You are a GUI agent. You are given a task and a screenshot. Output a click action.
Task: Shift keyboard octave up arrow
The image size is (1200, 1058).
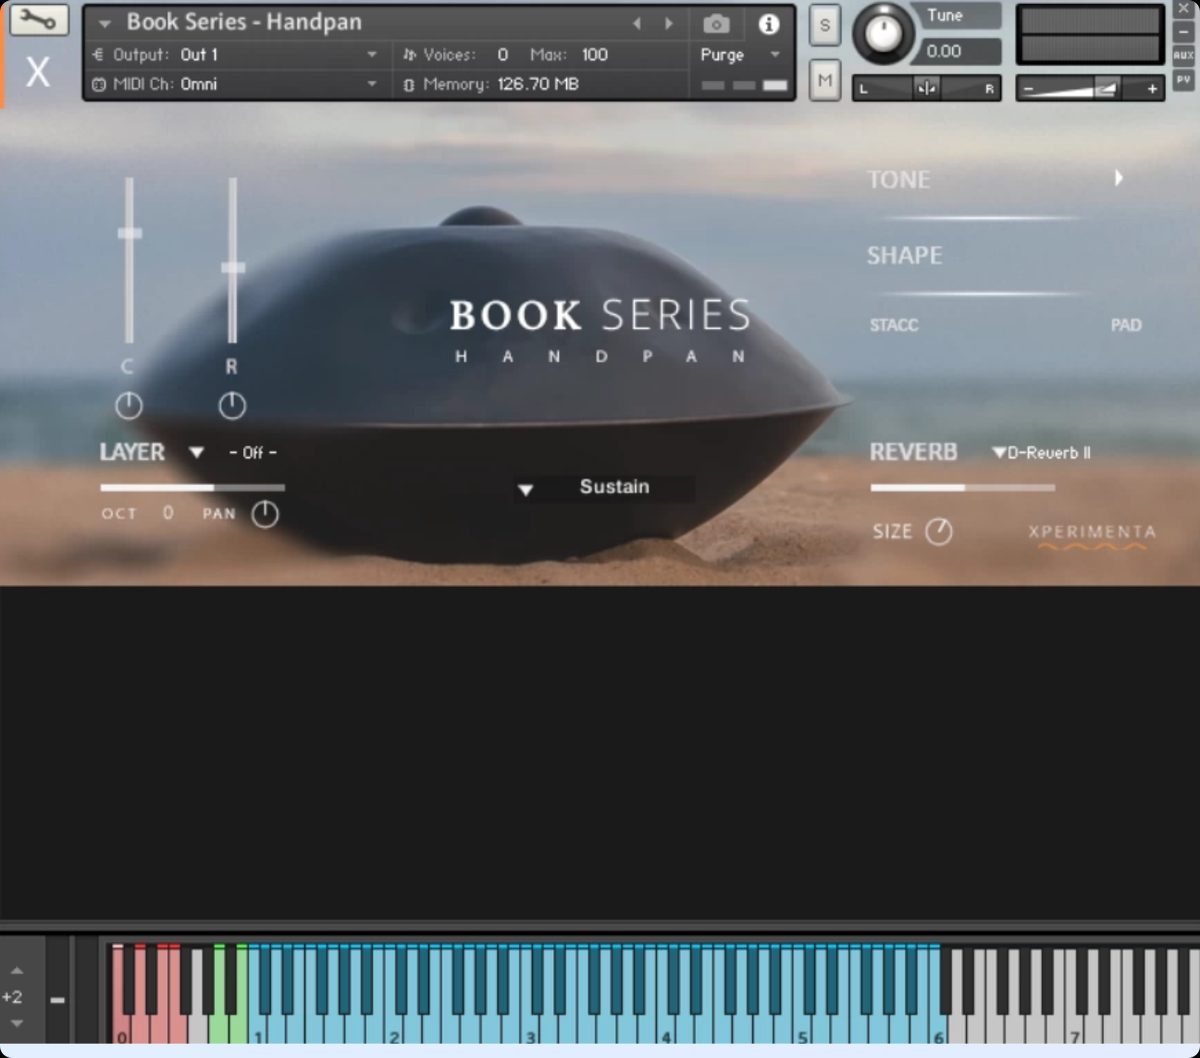point(16,970)
